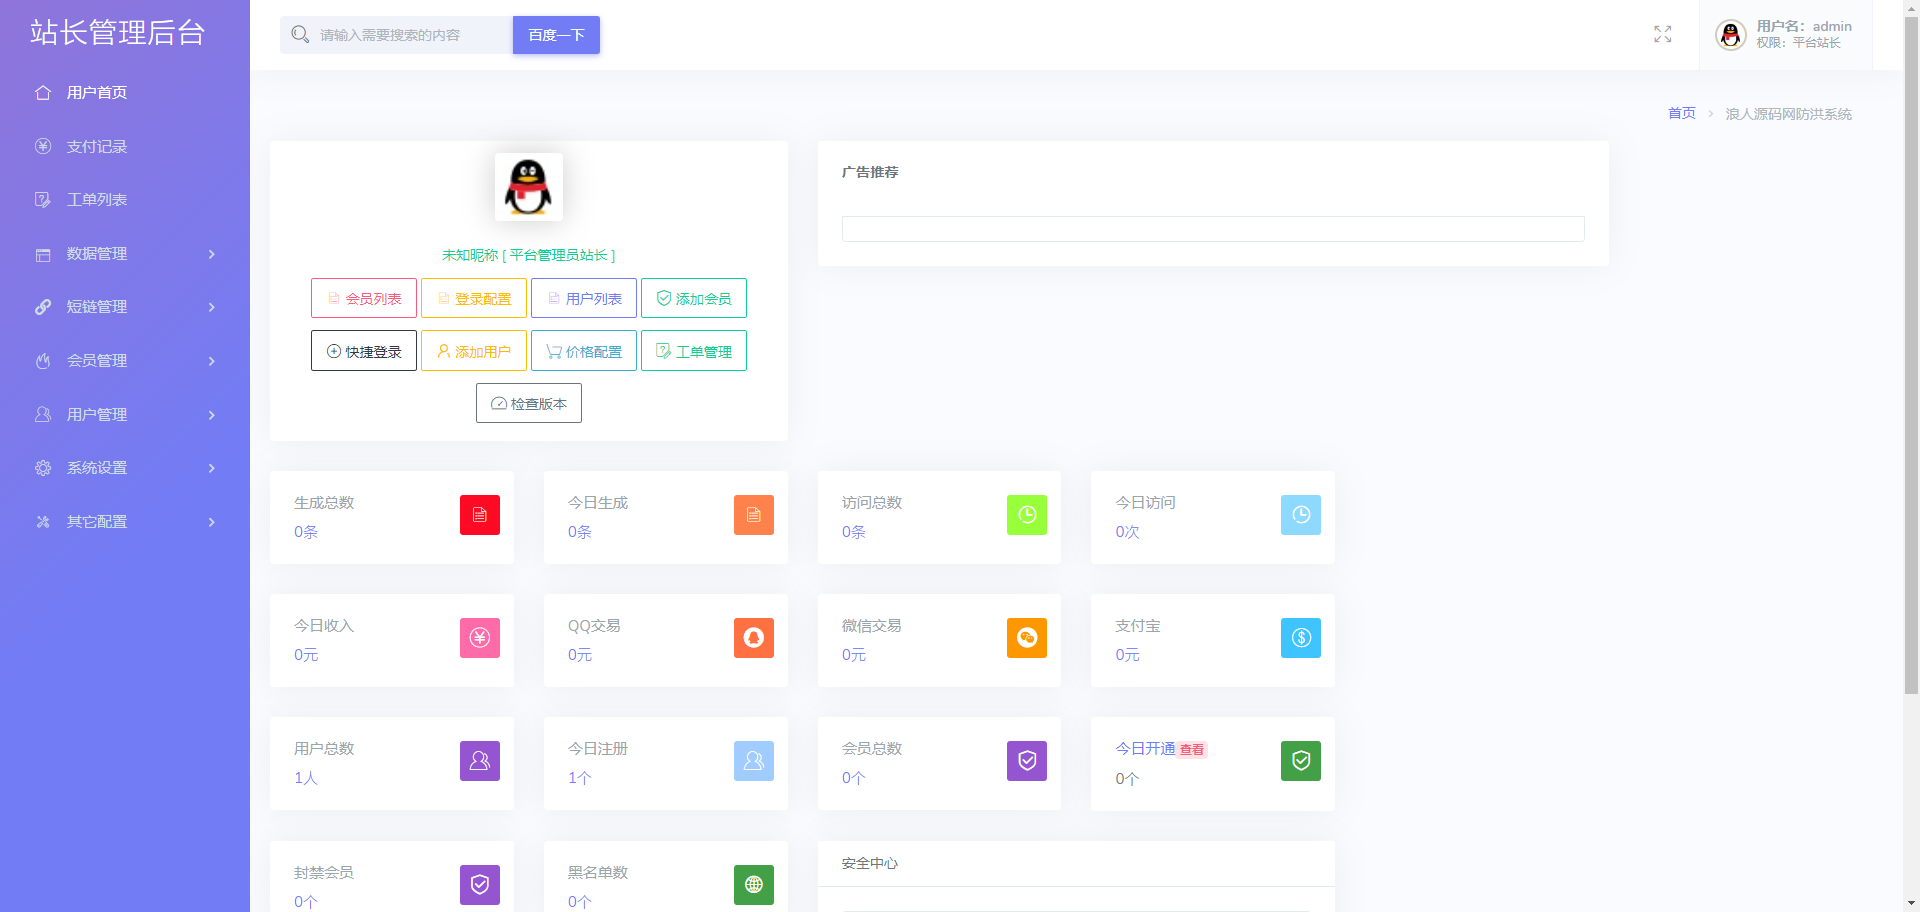1920x912 pixels.
Task: Open the 系统设置 sidebar menu
Action: pyautogui.click(x=125, y=468)
